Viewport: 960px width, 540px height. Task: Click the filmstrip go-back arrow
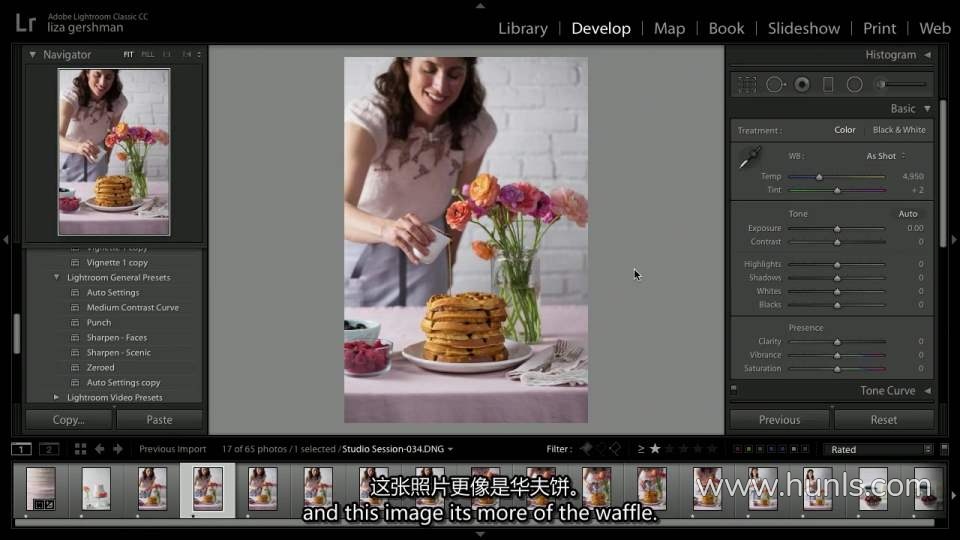pos(100,449)
